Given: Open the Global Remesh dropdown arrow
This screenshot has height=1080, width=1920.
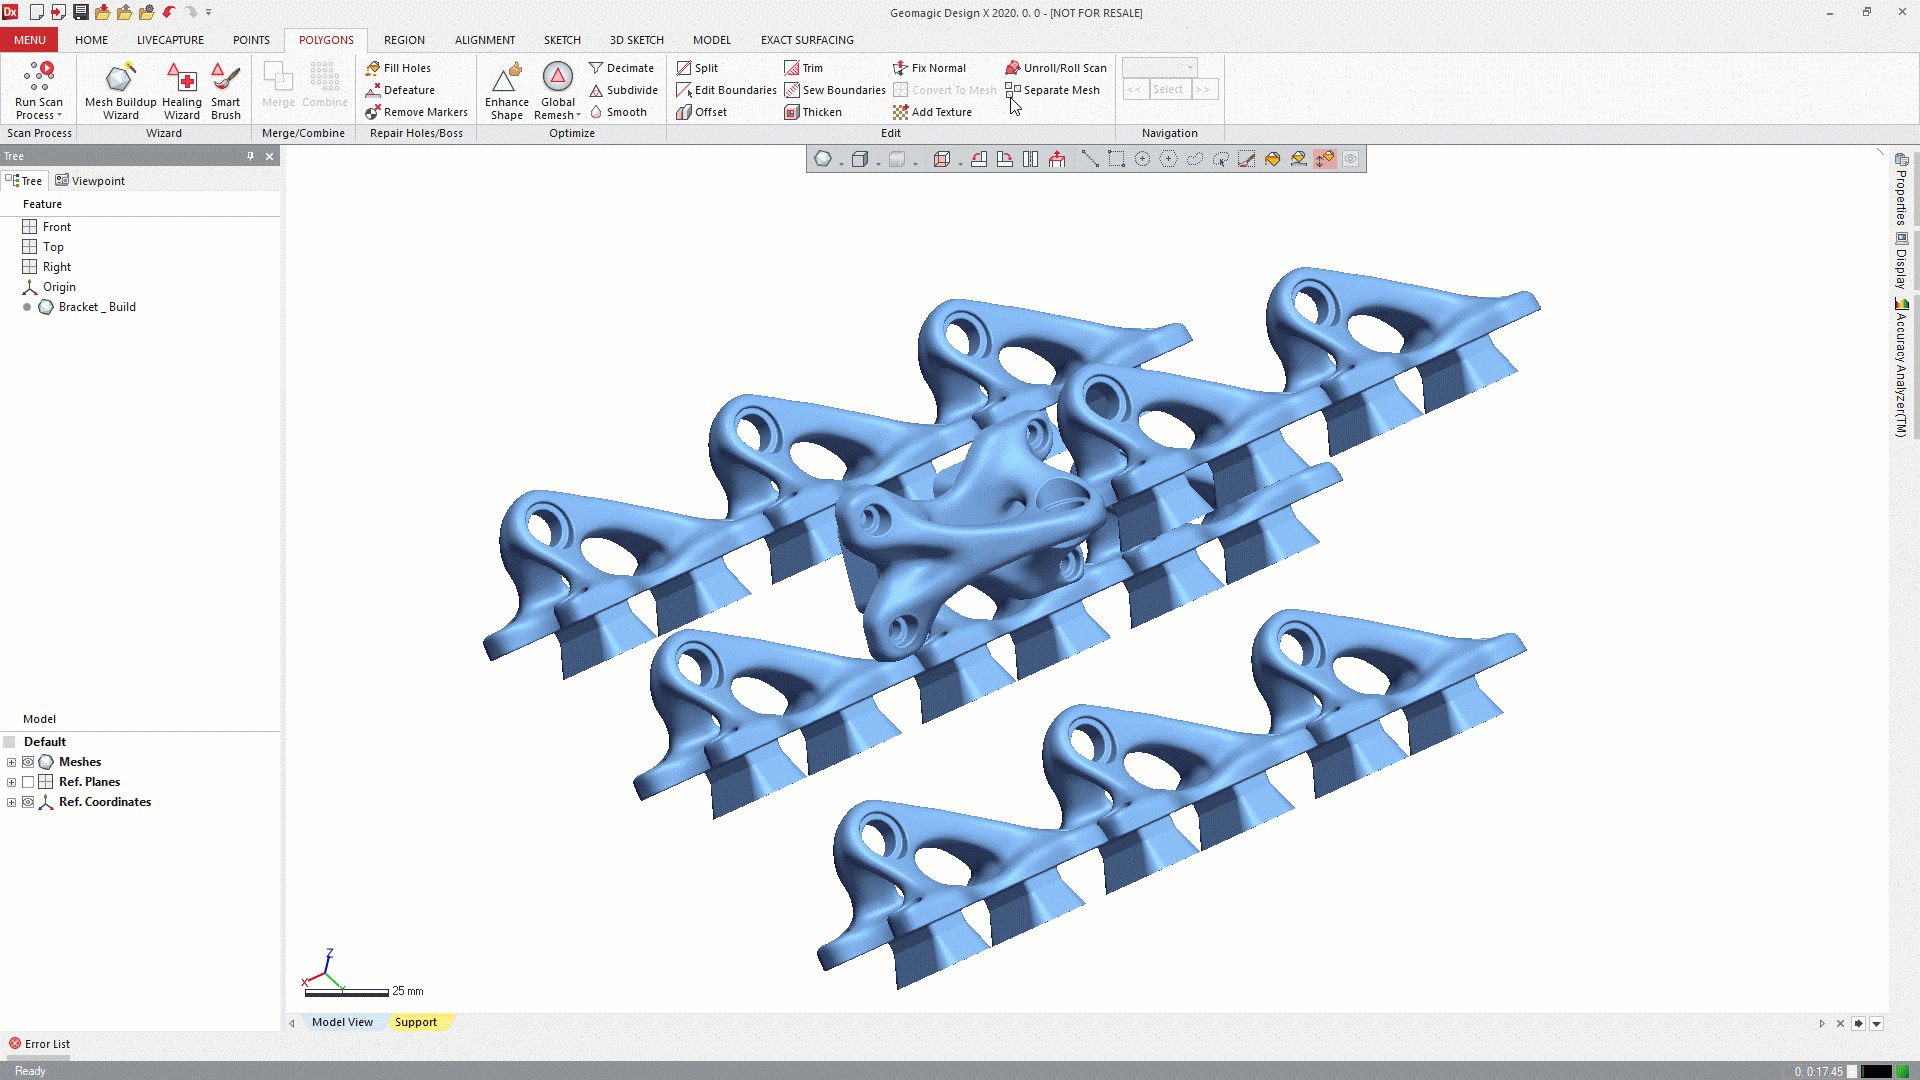Looking at the screenshot, I should tap(578, 115).
